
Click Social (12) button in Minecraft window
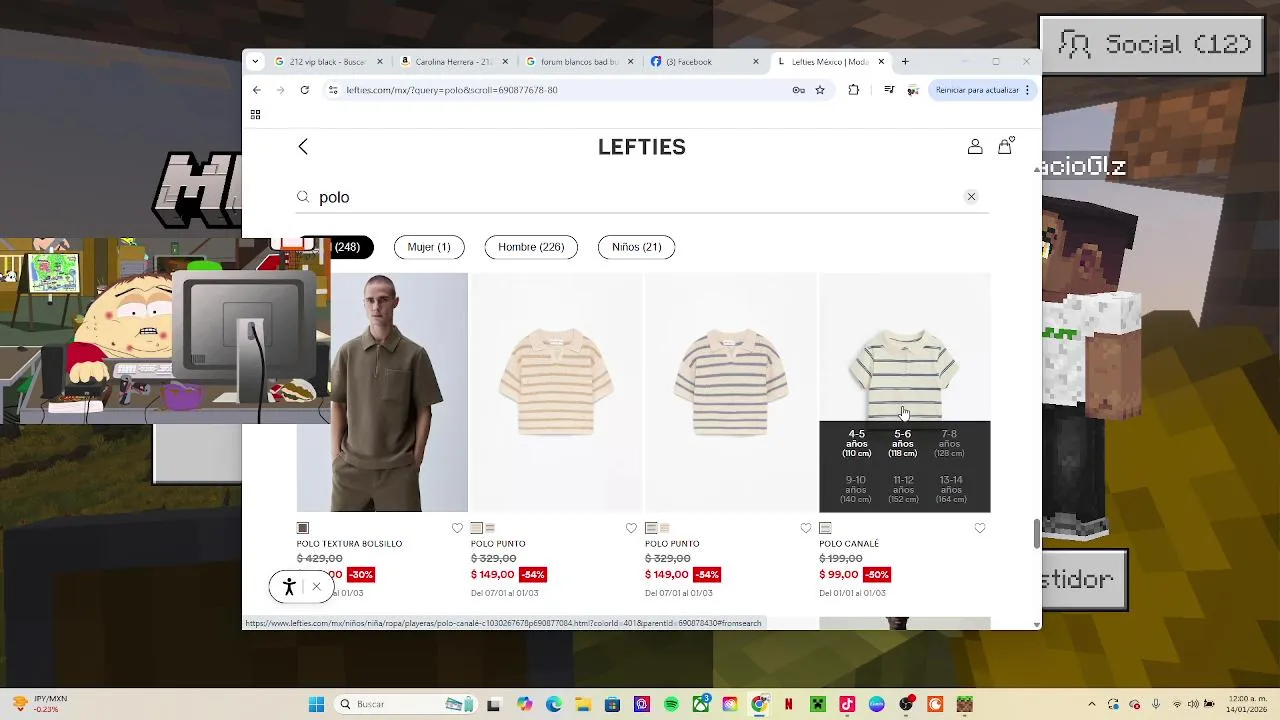1152,45
